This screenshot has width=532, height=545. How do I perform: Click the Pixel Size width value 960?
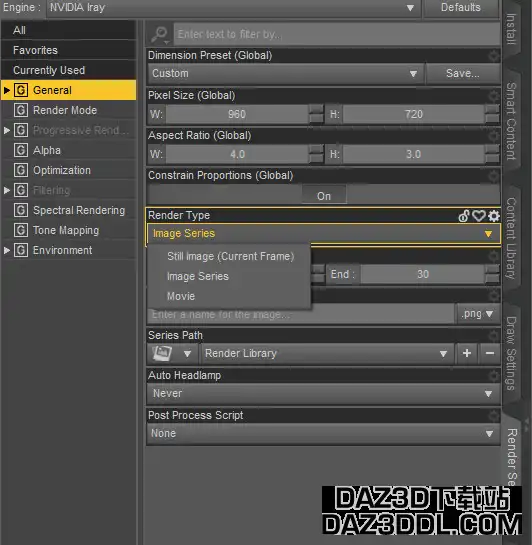[x=237, y=114]
